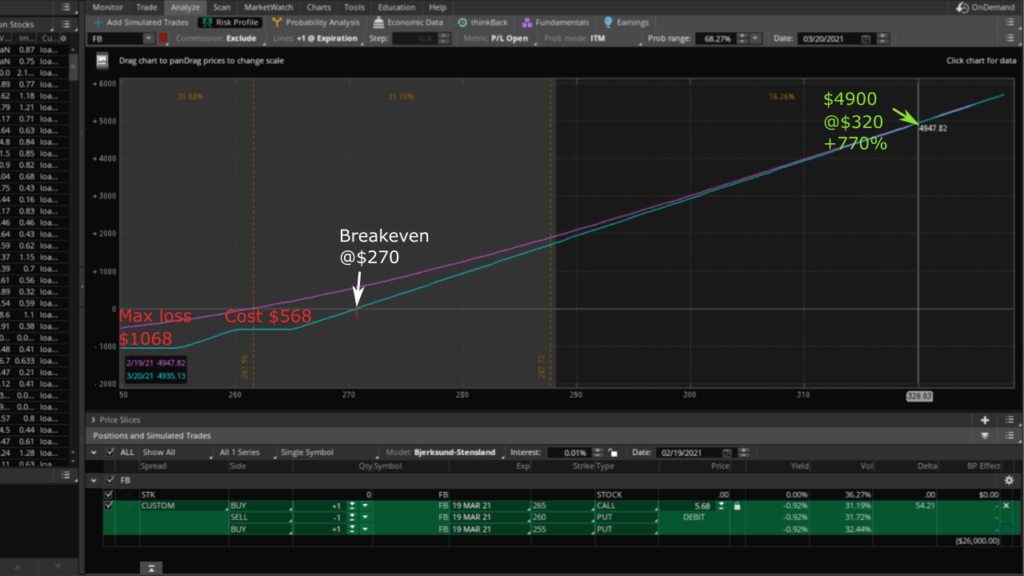Collapse the ALL positions group arrow
The image size is (1024, 576).
point(94,452)
